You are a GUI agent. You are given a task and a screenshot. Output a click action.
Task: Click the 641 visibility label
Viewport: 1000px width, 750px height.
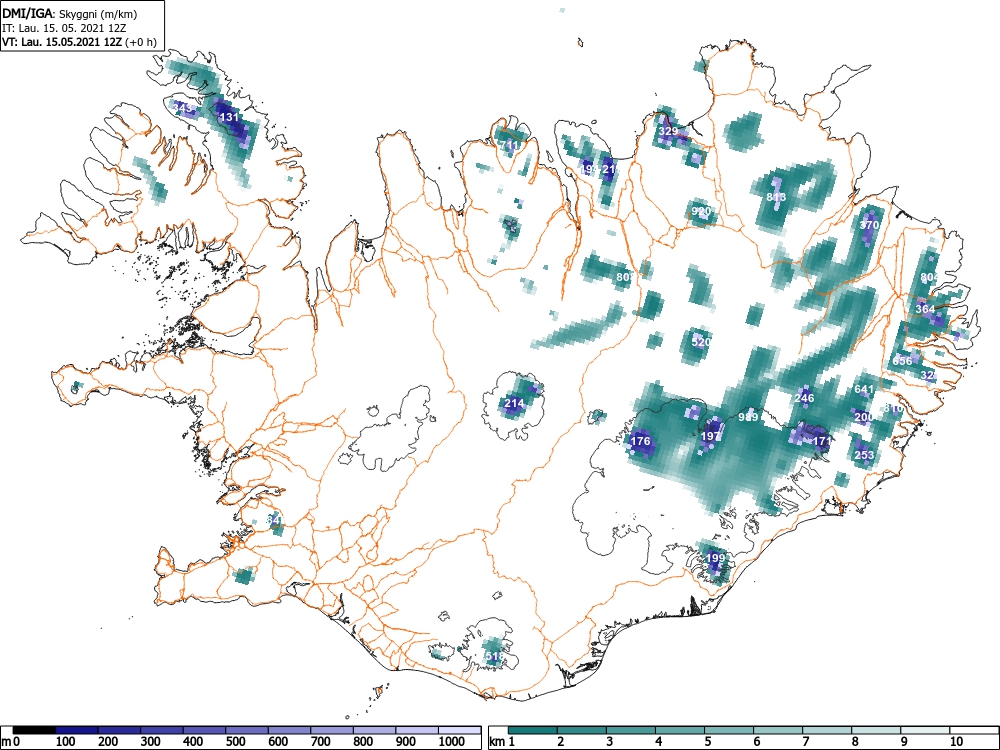pyautogui.click(x=864, y=389)
